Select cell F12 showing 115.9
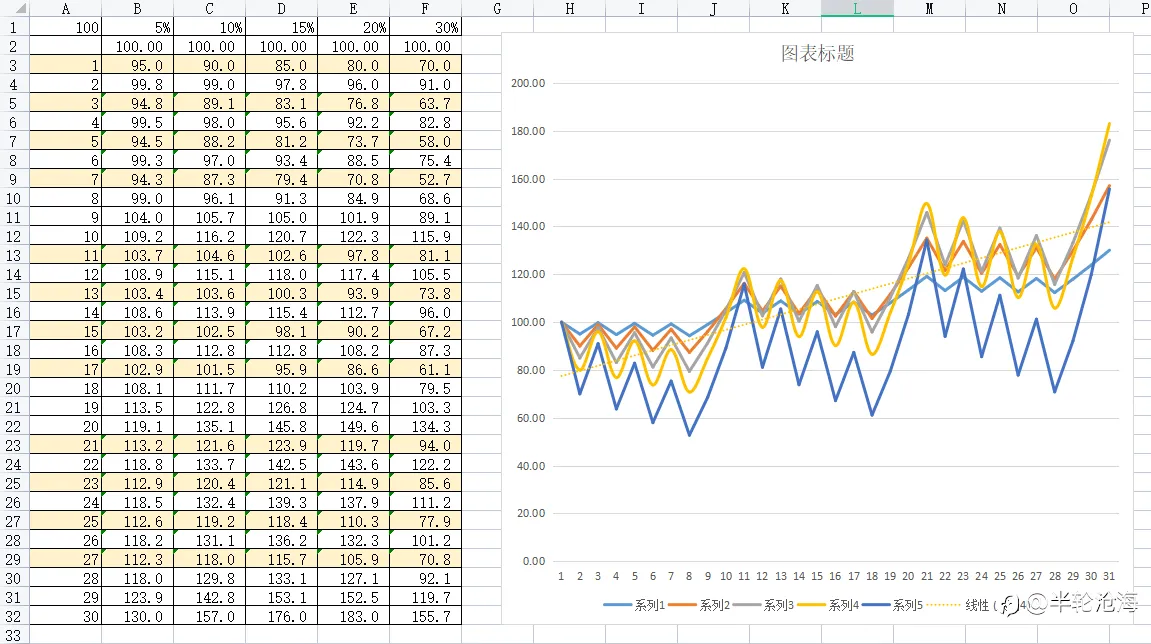This screenshot has height=644, width=1151. tap(426, 236)
